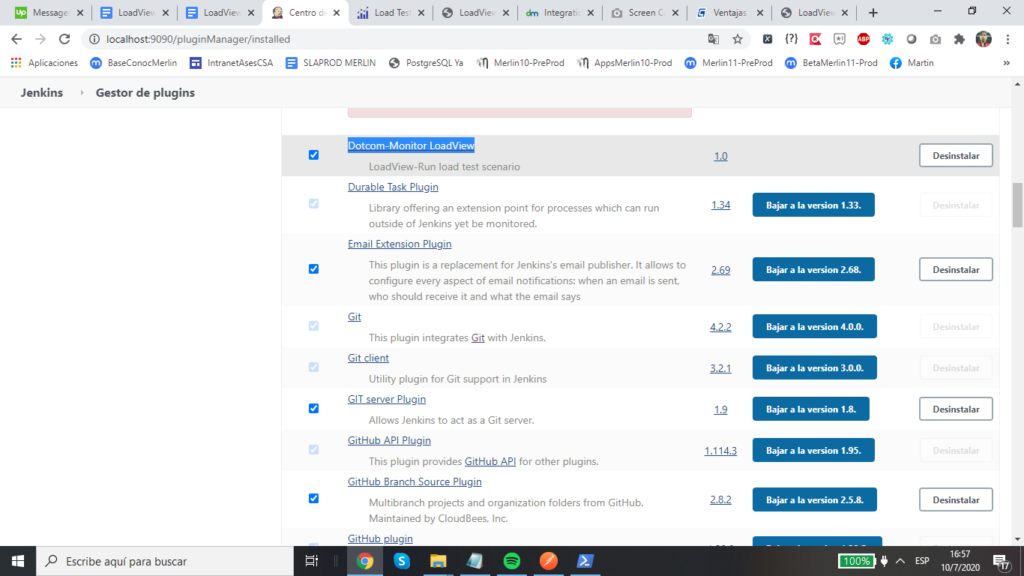This screenshot has height=576, width=1024.
Task: Toggle the GIT server Plugin checkbox
Action: [313, 408]
